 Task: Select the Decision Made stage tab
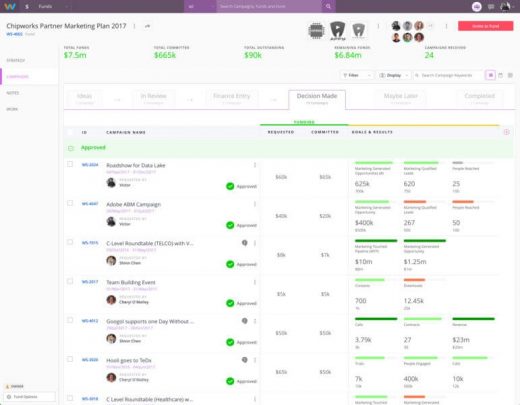(317, 99)
